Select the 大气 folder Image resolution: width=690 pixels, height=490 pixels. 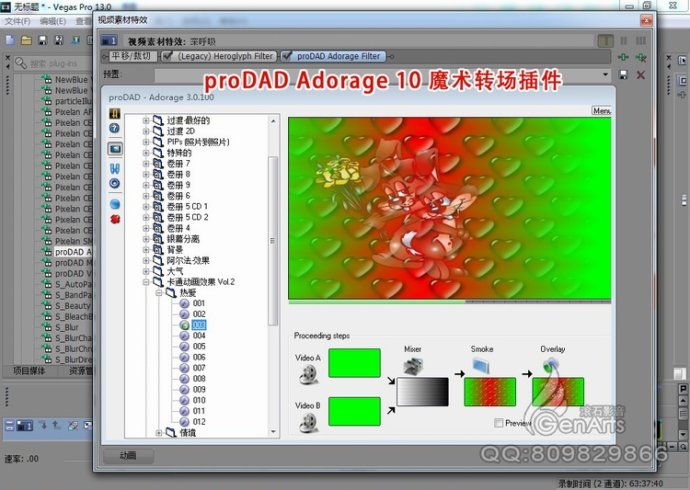tap(174, 271)
